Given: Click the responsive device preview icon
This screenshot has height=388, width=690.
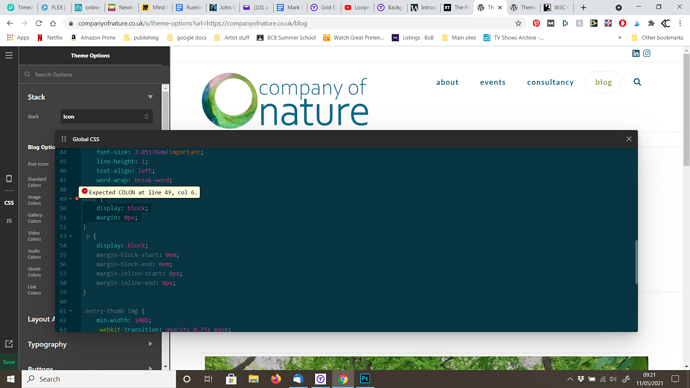Looking at the screenshot, I should pyautogui.click(x=9, y=179).
